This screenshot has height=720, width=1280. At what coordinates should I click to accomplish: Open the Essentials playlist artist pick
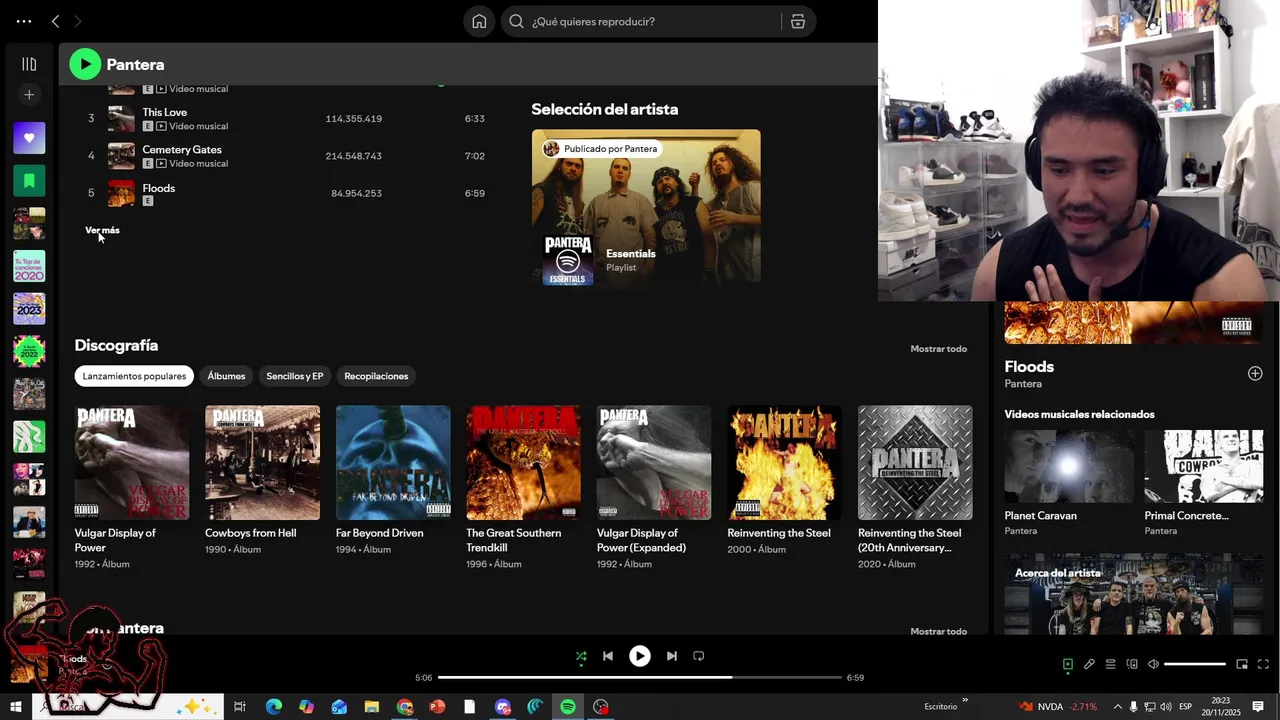[x=646, y=207]
